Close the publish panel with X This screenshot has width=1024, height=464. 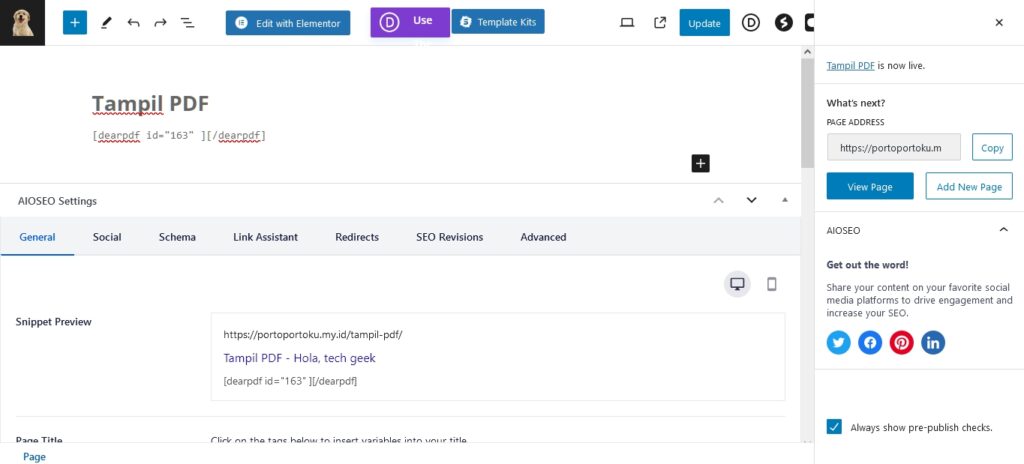[999, 22]
